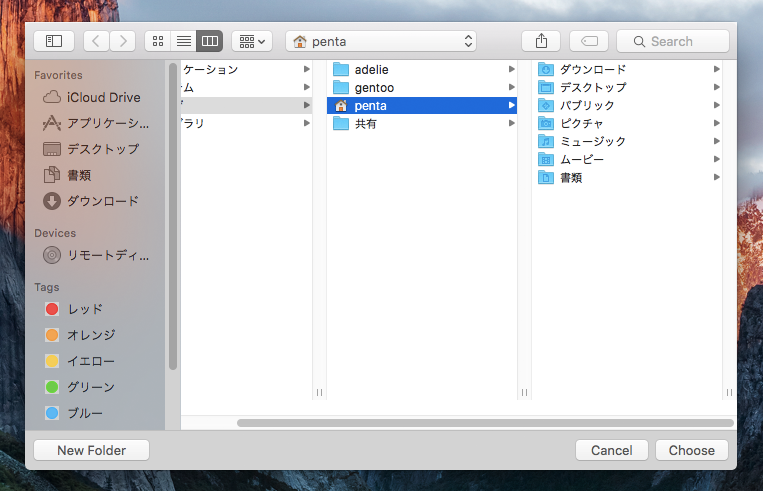Click the New Folder button
Image resolution: width=763 pixels, height=491 pixels.
tap(91, 451)
